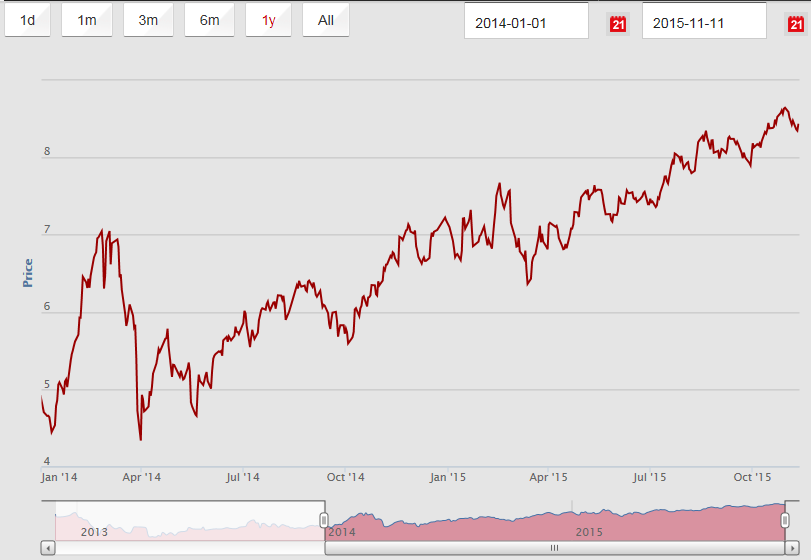Select the 1d zoom range
Viewport: 811px width, 560px height.
(27, 20)
